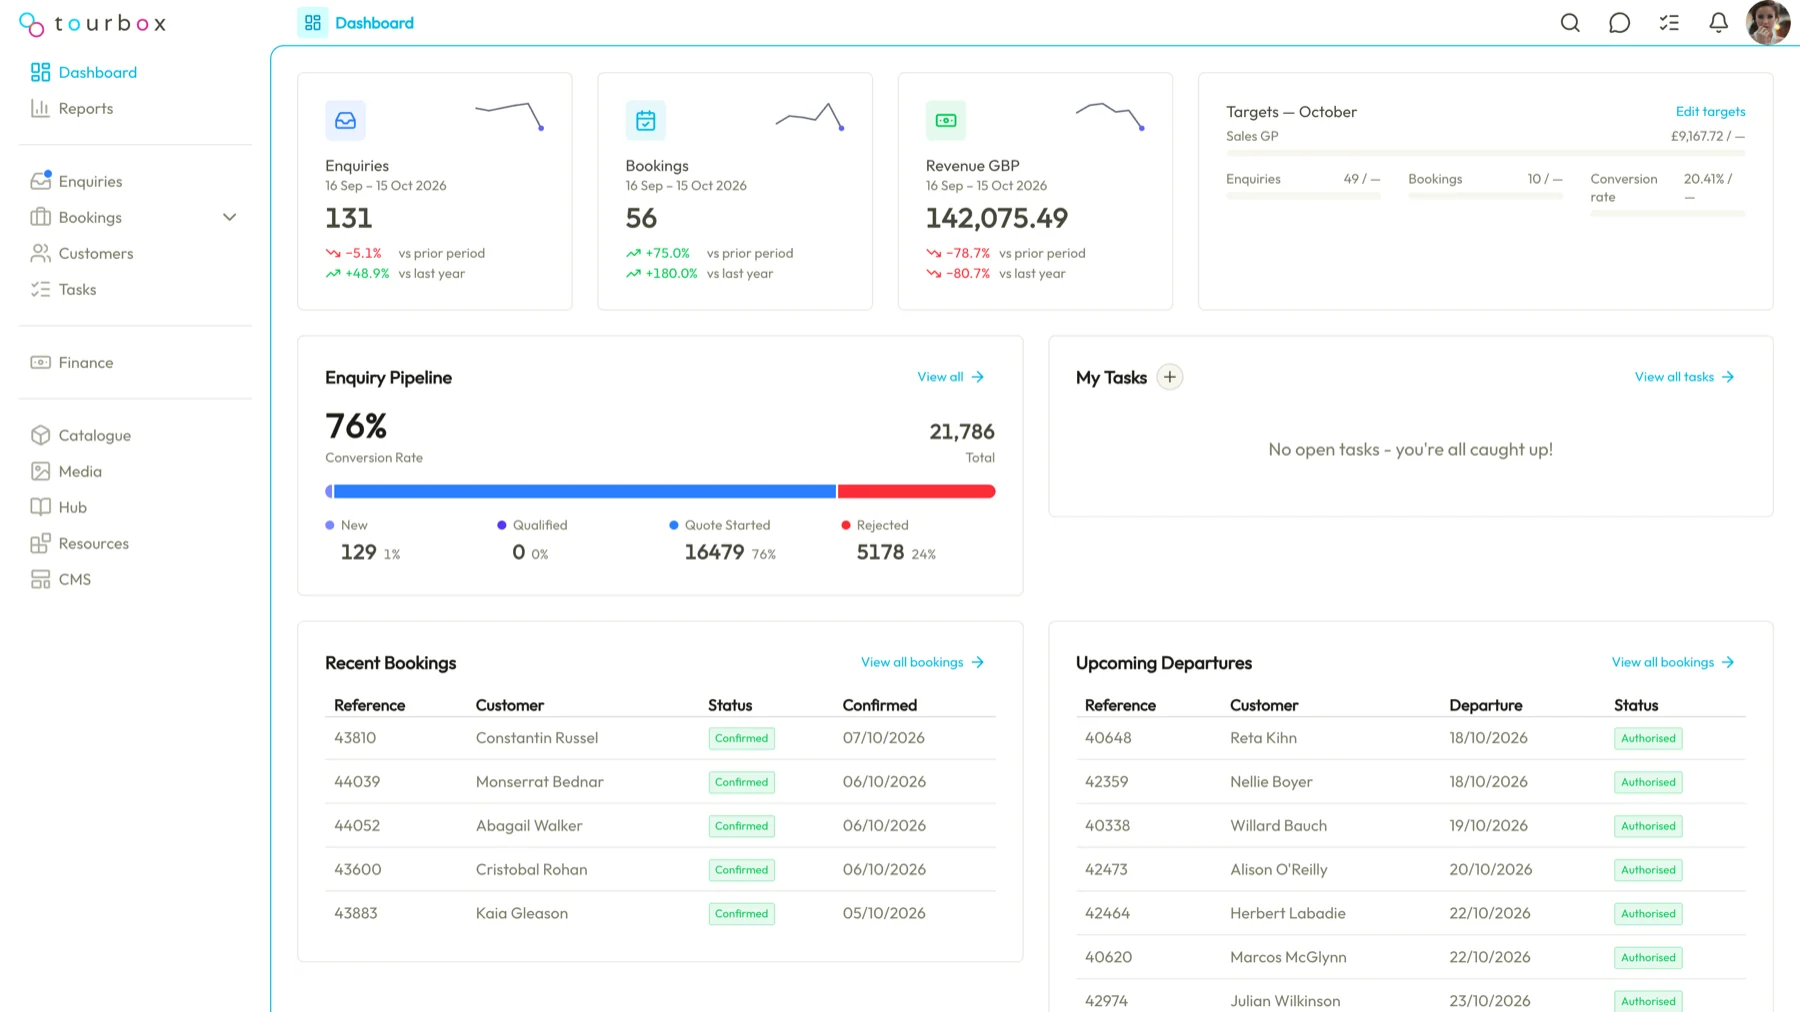Click the Bookings suitcase icon in sidebar

pos(40,217)
